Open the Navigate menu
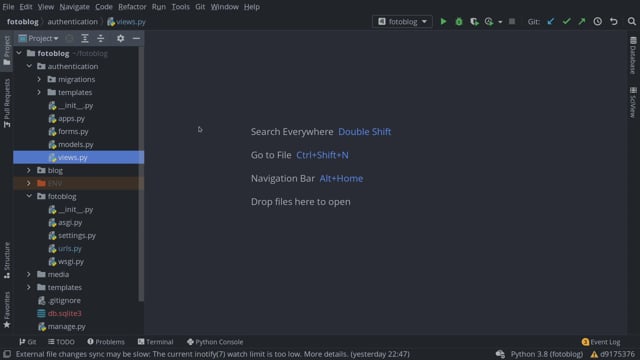Image resolution: width=640 pixels, height=360 pixels. coord(74,7)
